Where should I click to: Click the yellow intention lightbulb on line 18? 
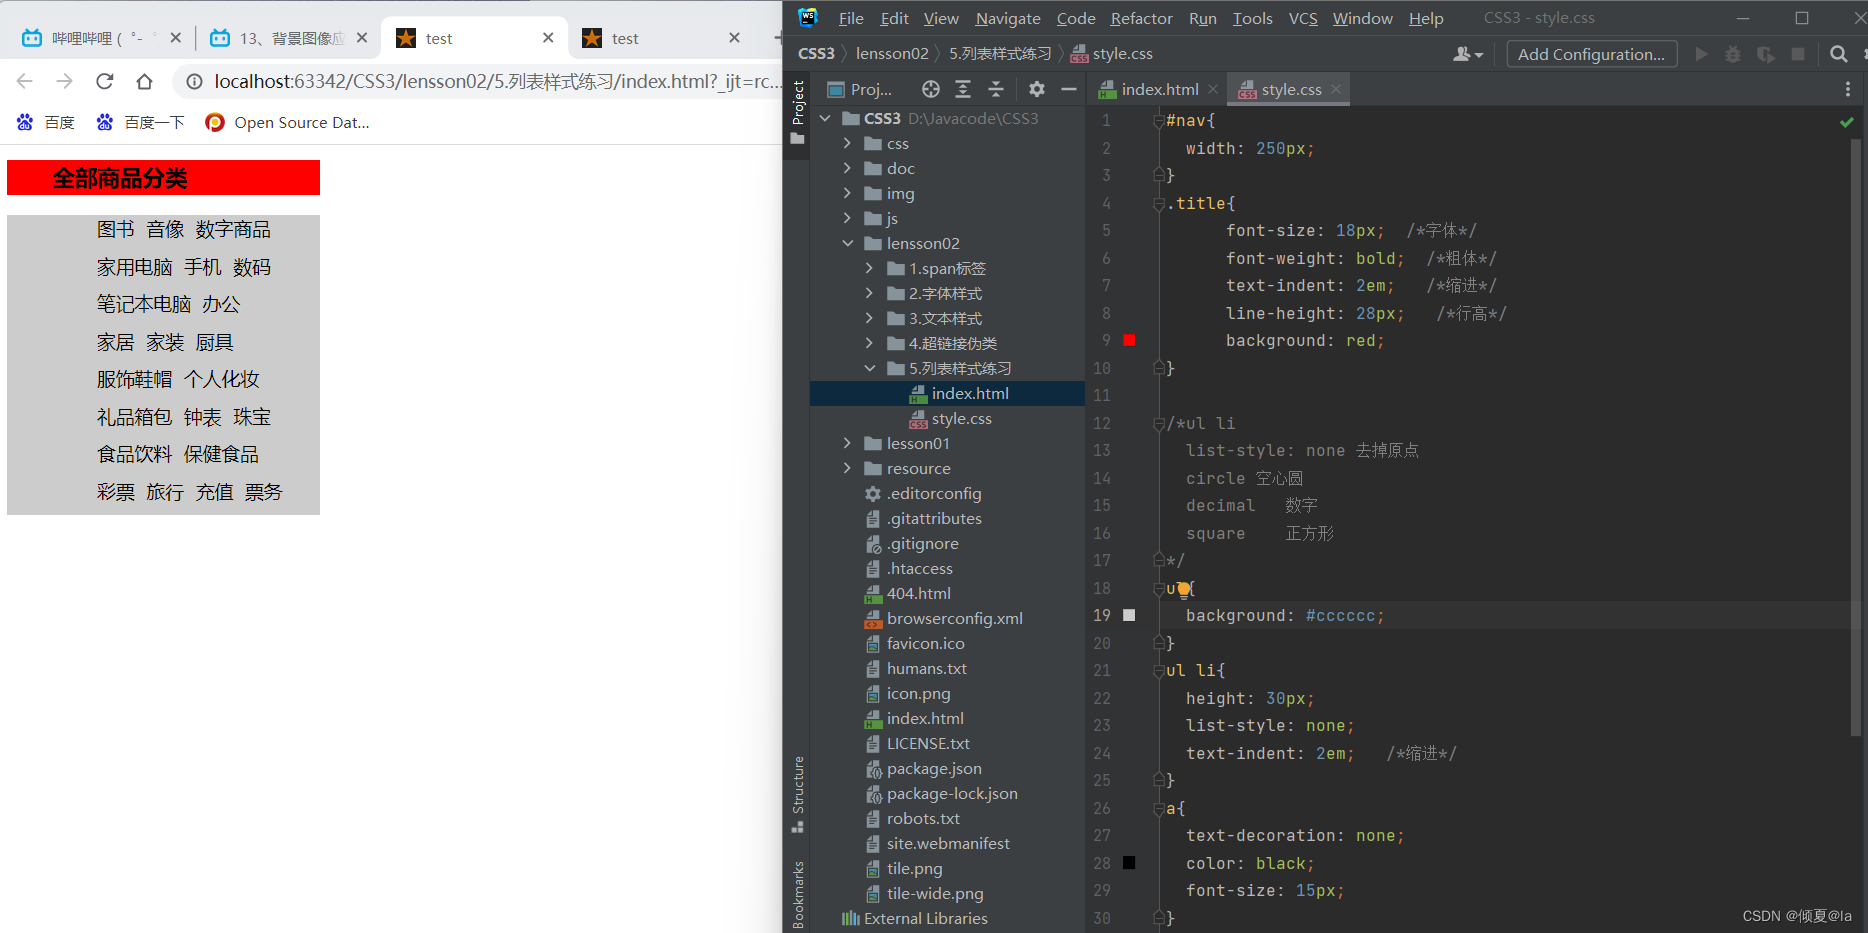pos(1183,590)
